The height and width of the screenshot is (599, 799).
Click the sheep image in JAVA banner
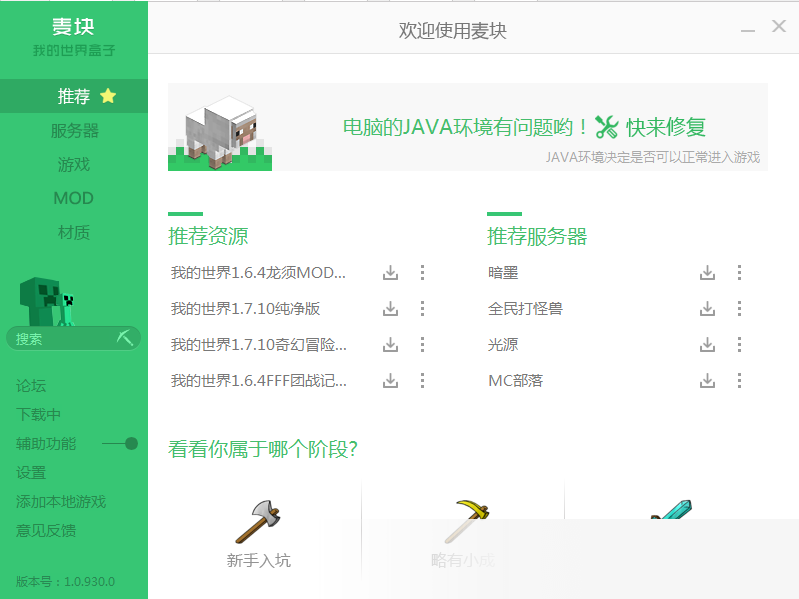tap(220, 133)
